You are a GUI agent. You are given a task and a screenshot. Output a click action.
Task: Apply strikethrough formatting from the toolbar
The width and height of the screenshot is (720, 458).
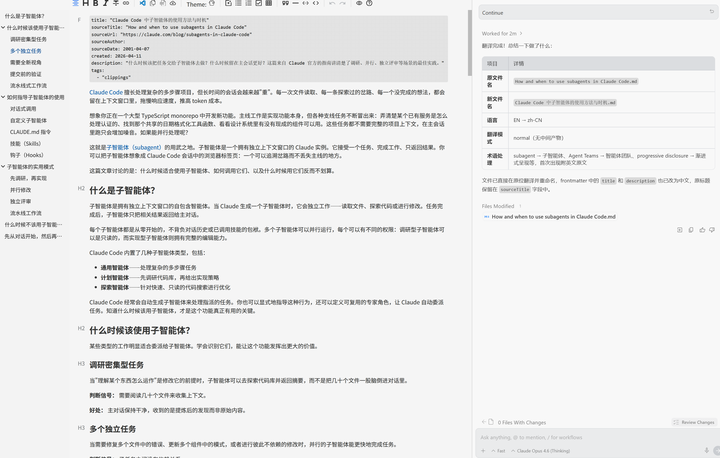pyautogui.click(x=116, y=3)
